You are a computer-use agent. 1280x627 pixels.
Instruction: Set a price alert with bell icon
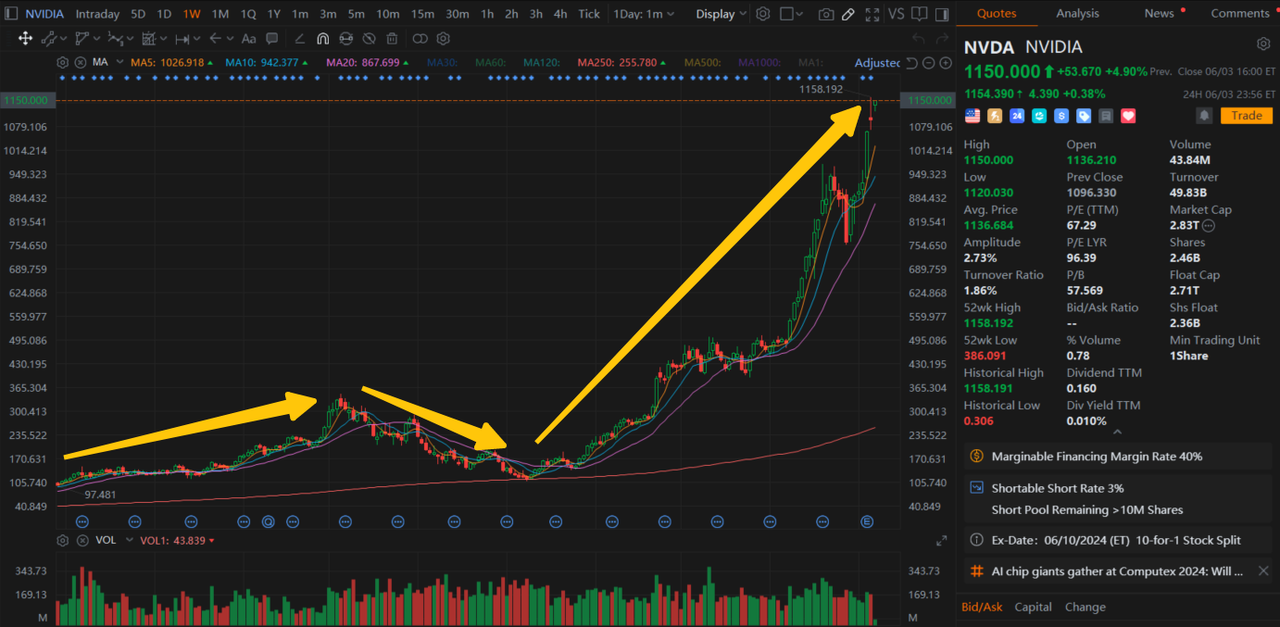point(1204,116)
